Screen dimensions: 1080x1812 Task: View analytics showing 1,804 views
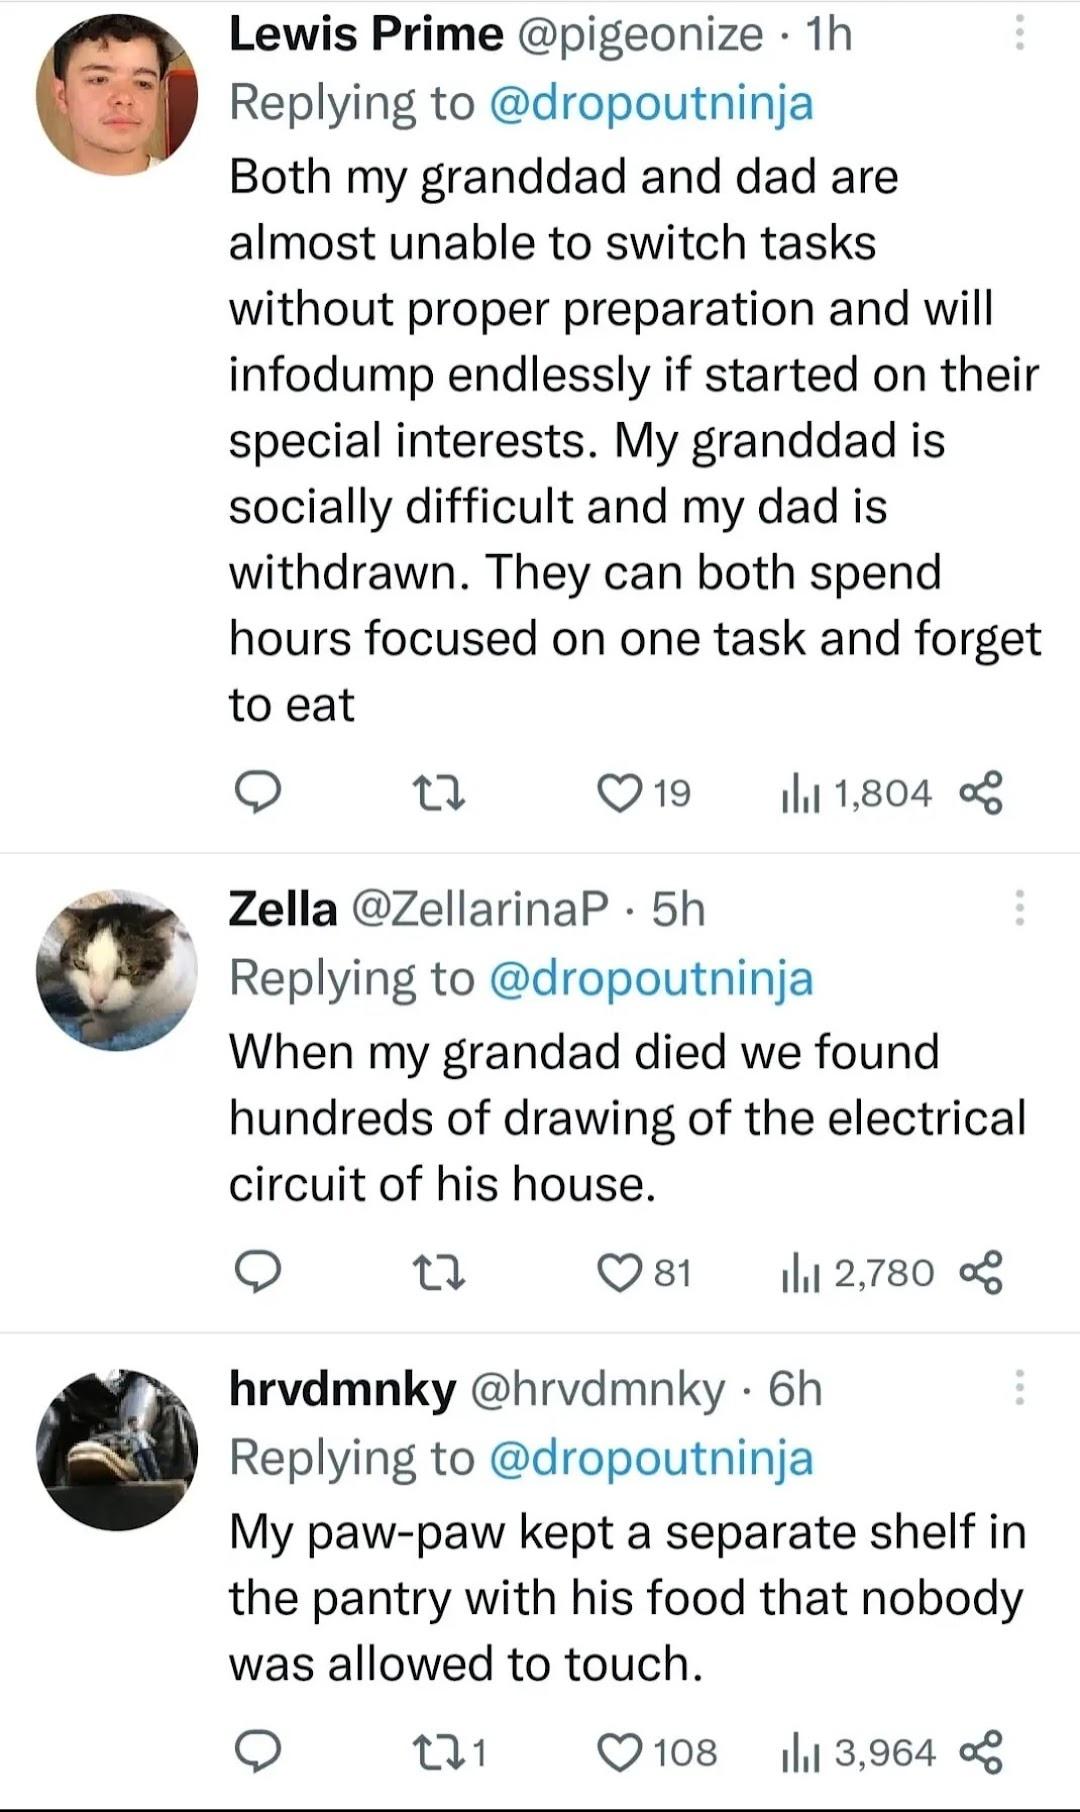tap(857, 794)
